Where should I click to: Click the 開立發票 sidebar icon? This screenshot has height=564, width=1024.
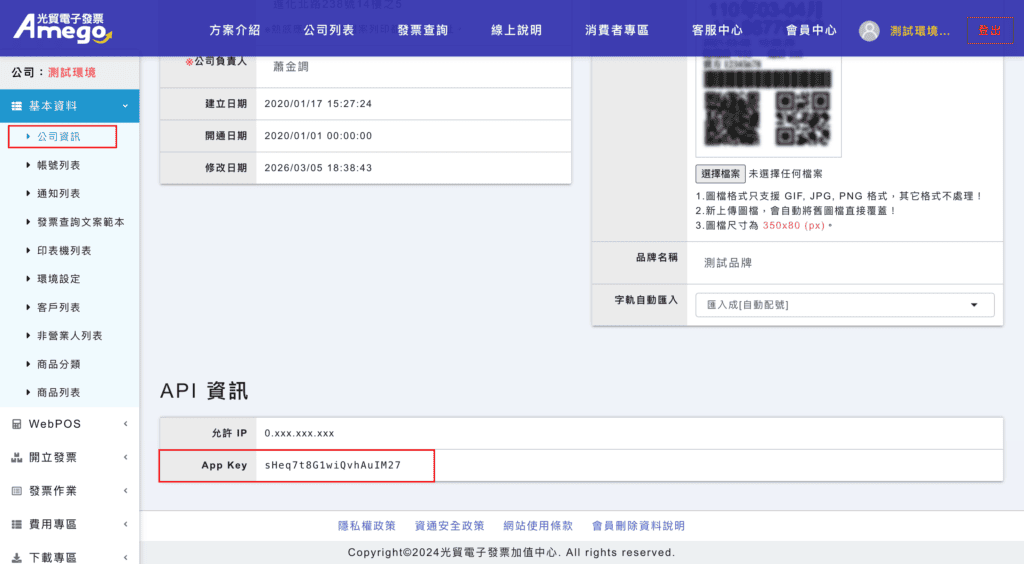16,458
